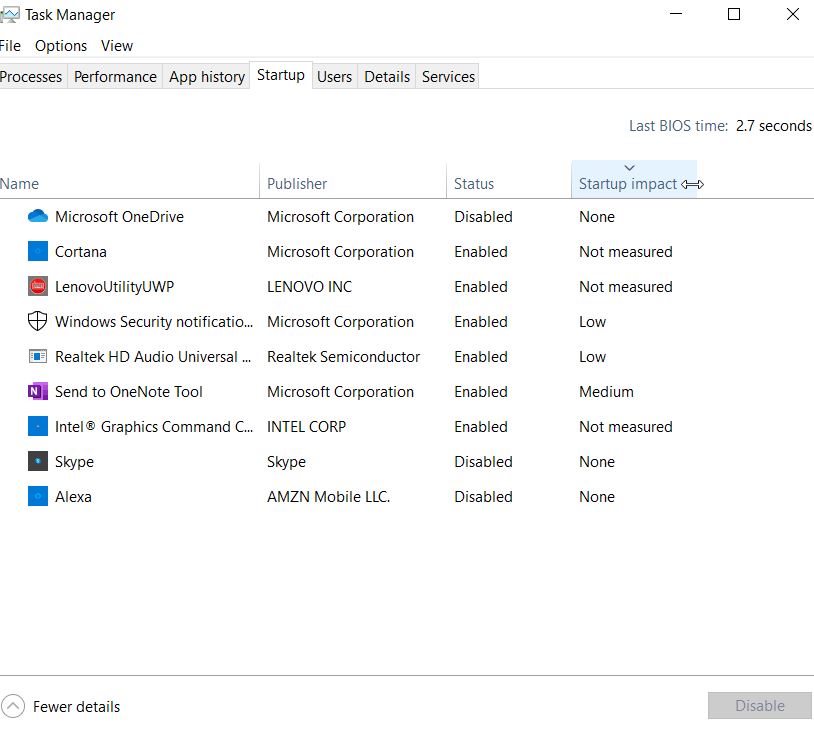Viewport: 814px width, 730px height.
Task: Click the Intel Graphics Command Center icon
Action: click(37, 426)
